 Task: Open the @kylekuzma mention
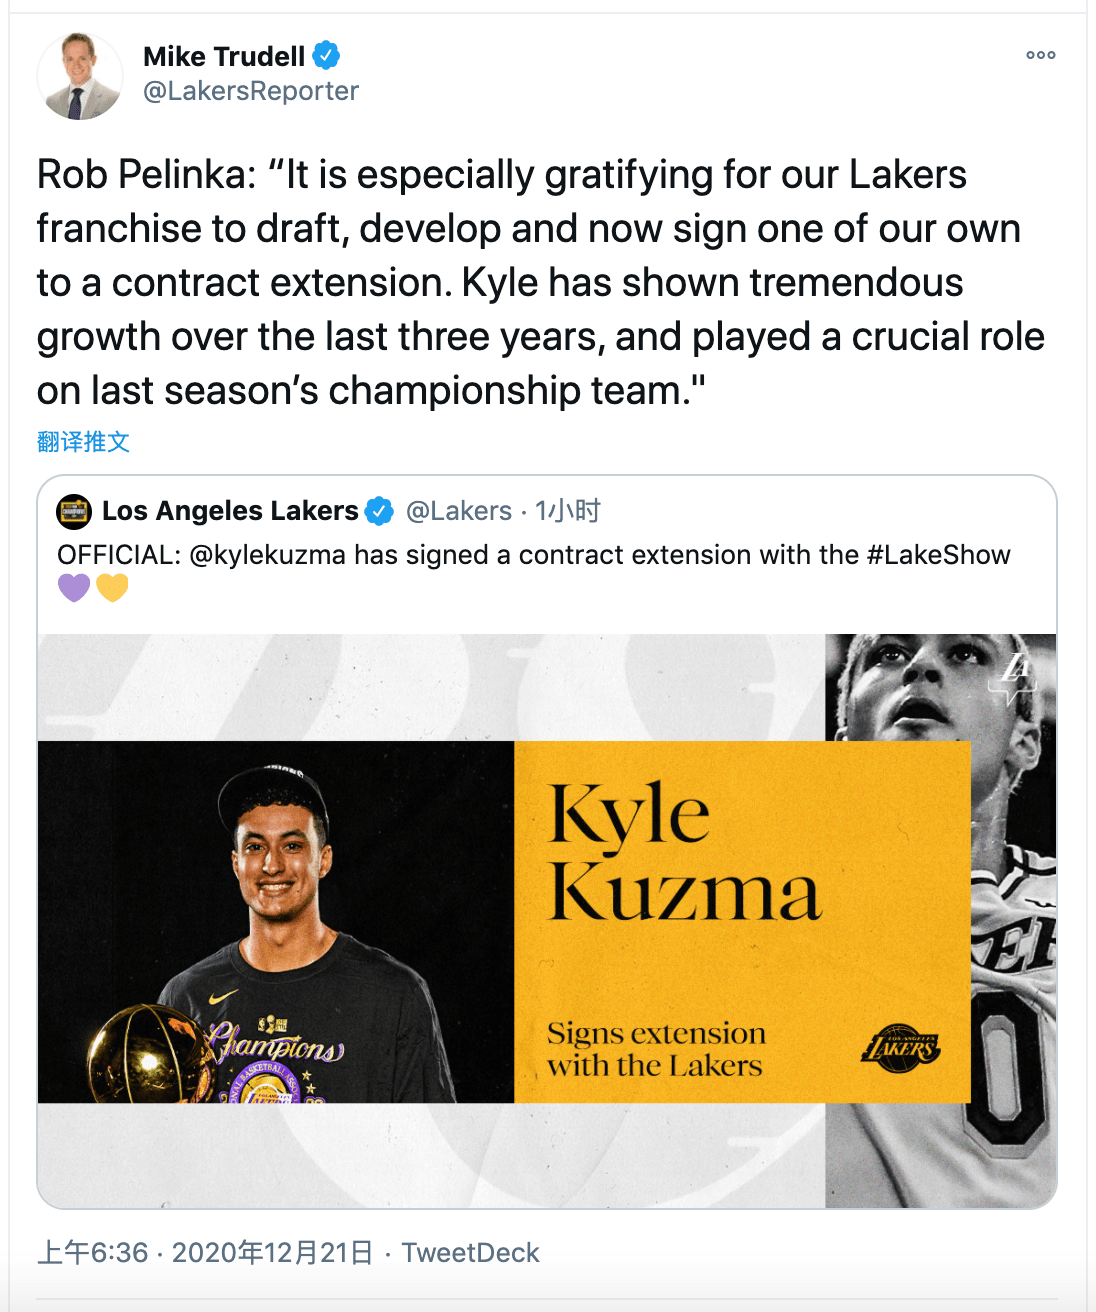(x=267, y=555)
